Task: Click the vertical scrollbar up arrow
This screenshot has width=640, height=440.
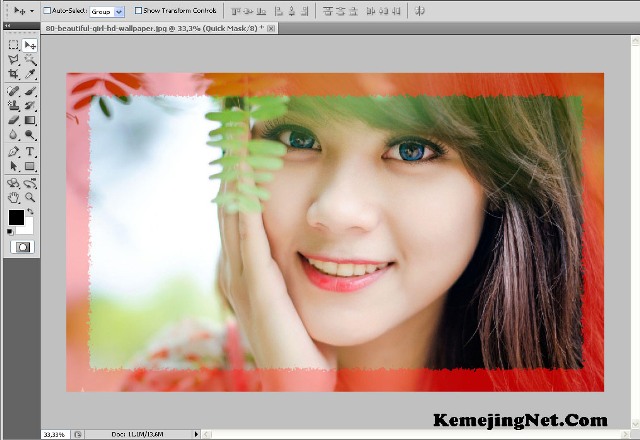Action: 635,40
